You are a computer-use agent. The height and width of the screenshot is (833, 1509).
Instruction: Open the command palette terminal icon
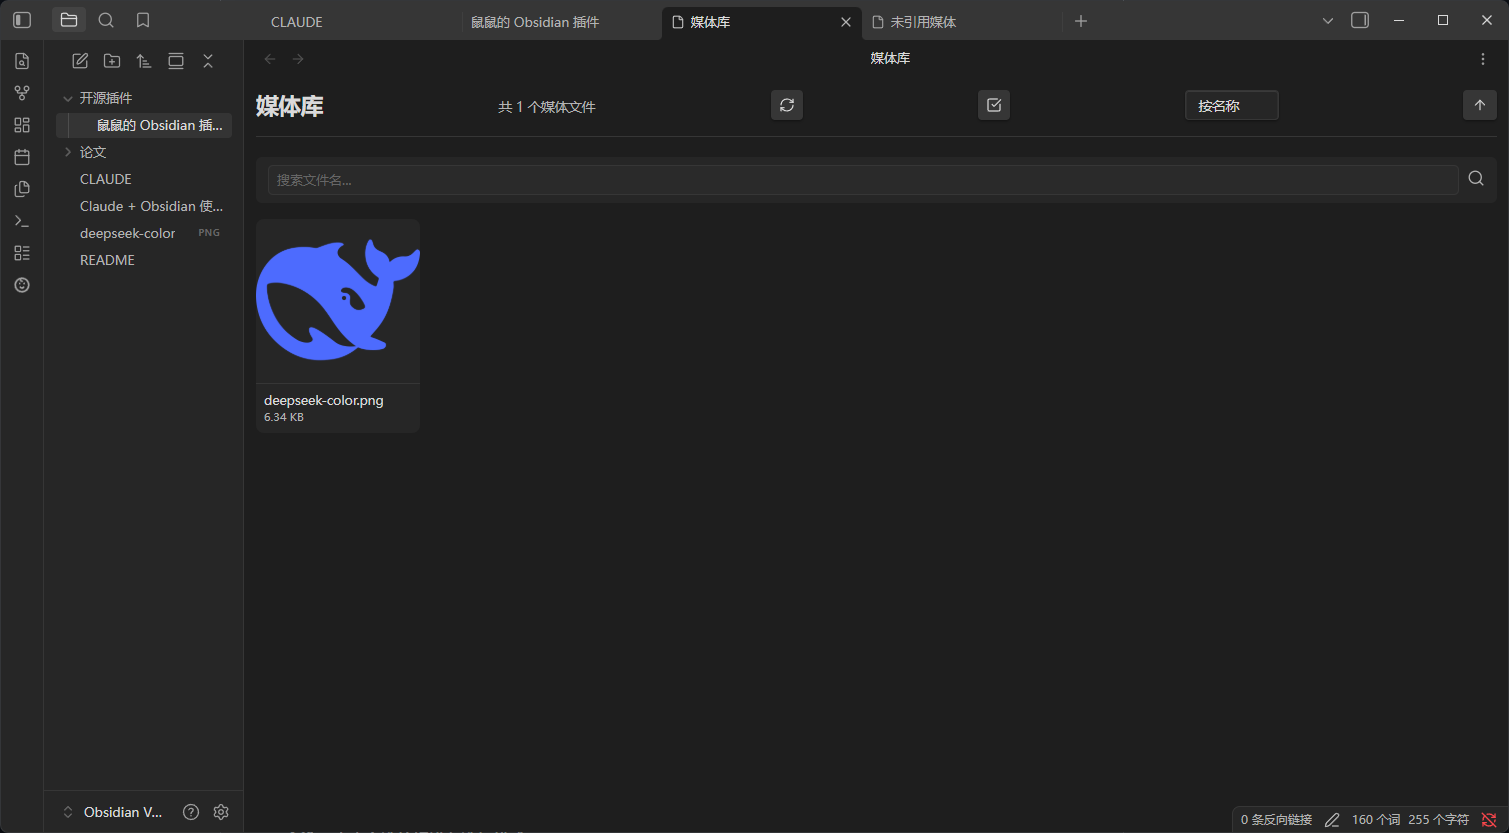[22, 221]
